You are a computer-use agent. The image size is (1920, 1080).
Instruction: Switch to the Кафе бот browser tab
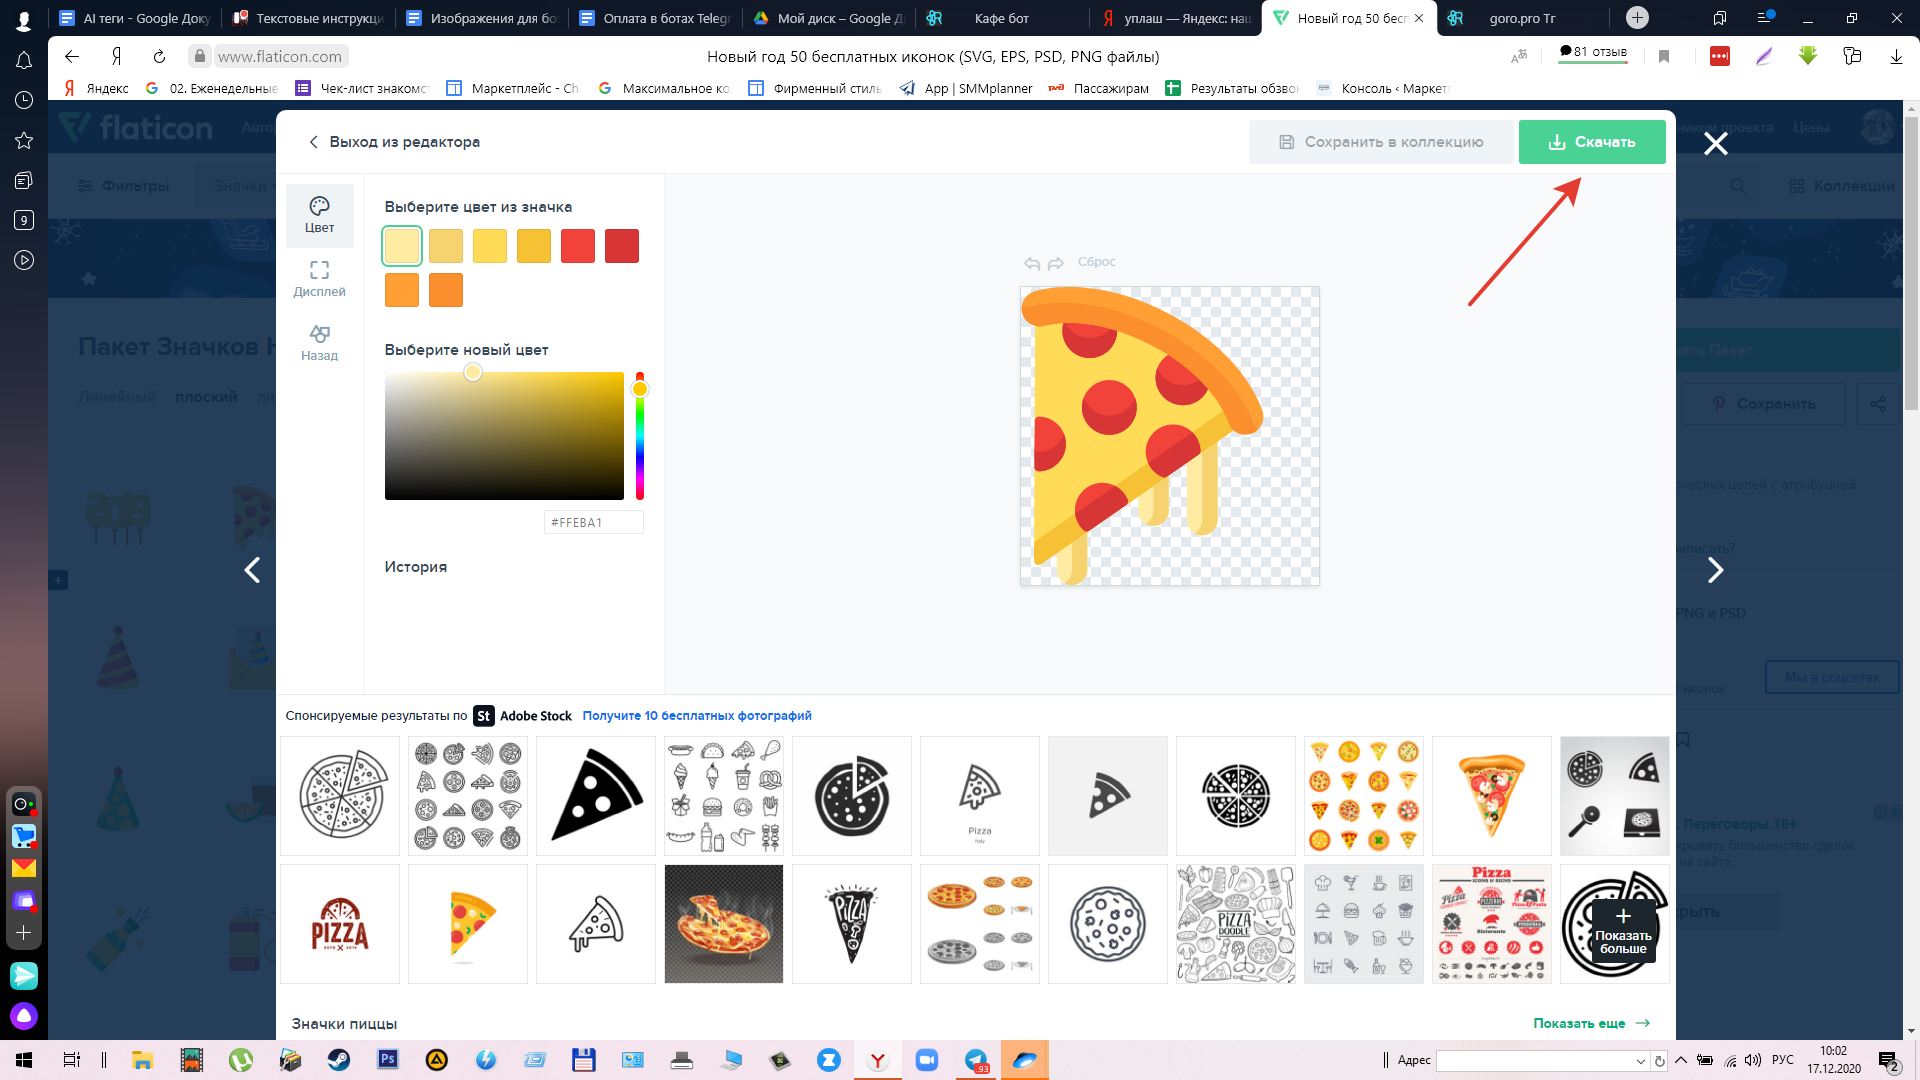(x=1000, y=18)
